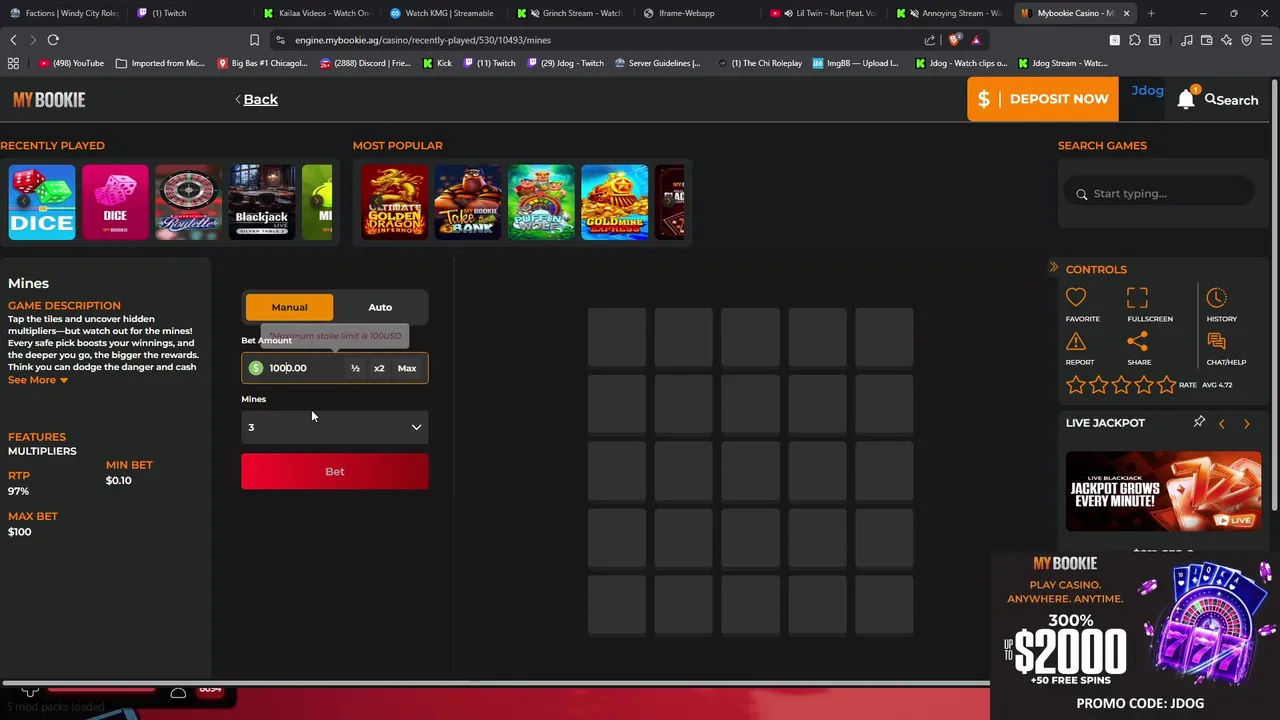The image size is (1280, 720).
Task: Go to next Live Jackpot item
Action: [1246, 424]
